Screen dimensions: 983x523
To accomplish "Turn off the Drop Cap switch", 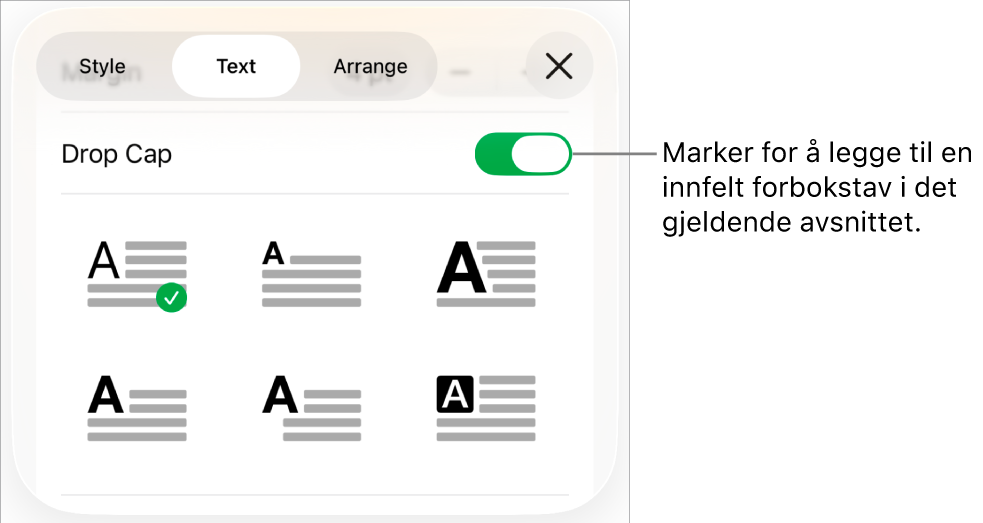I will point(522,155).
